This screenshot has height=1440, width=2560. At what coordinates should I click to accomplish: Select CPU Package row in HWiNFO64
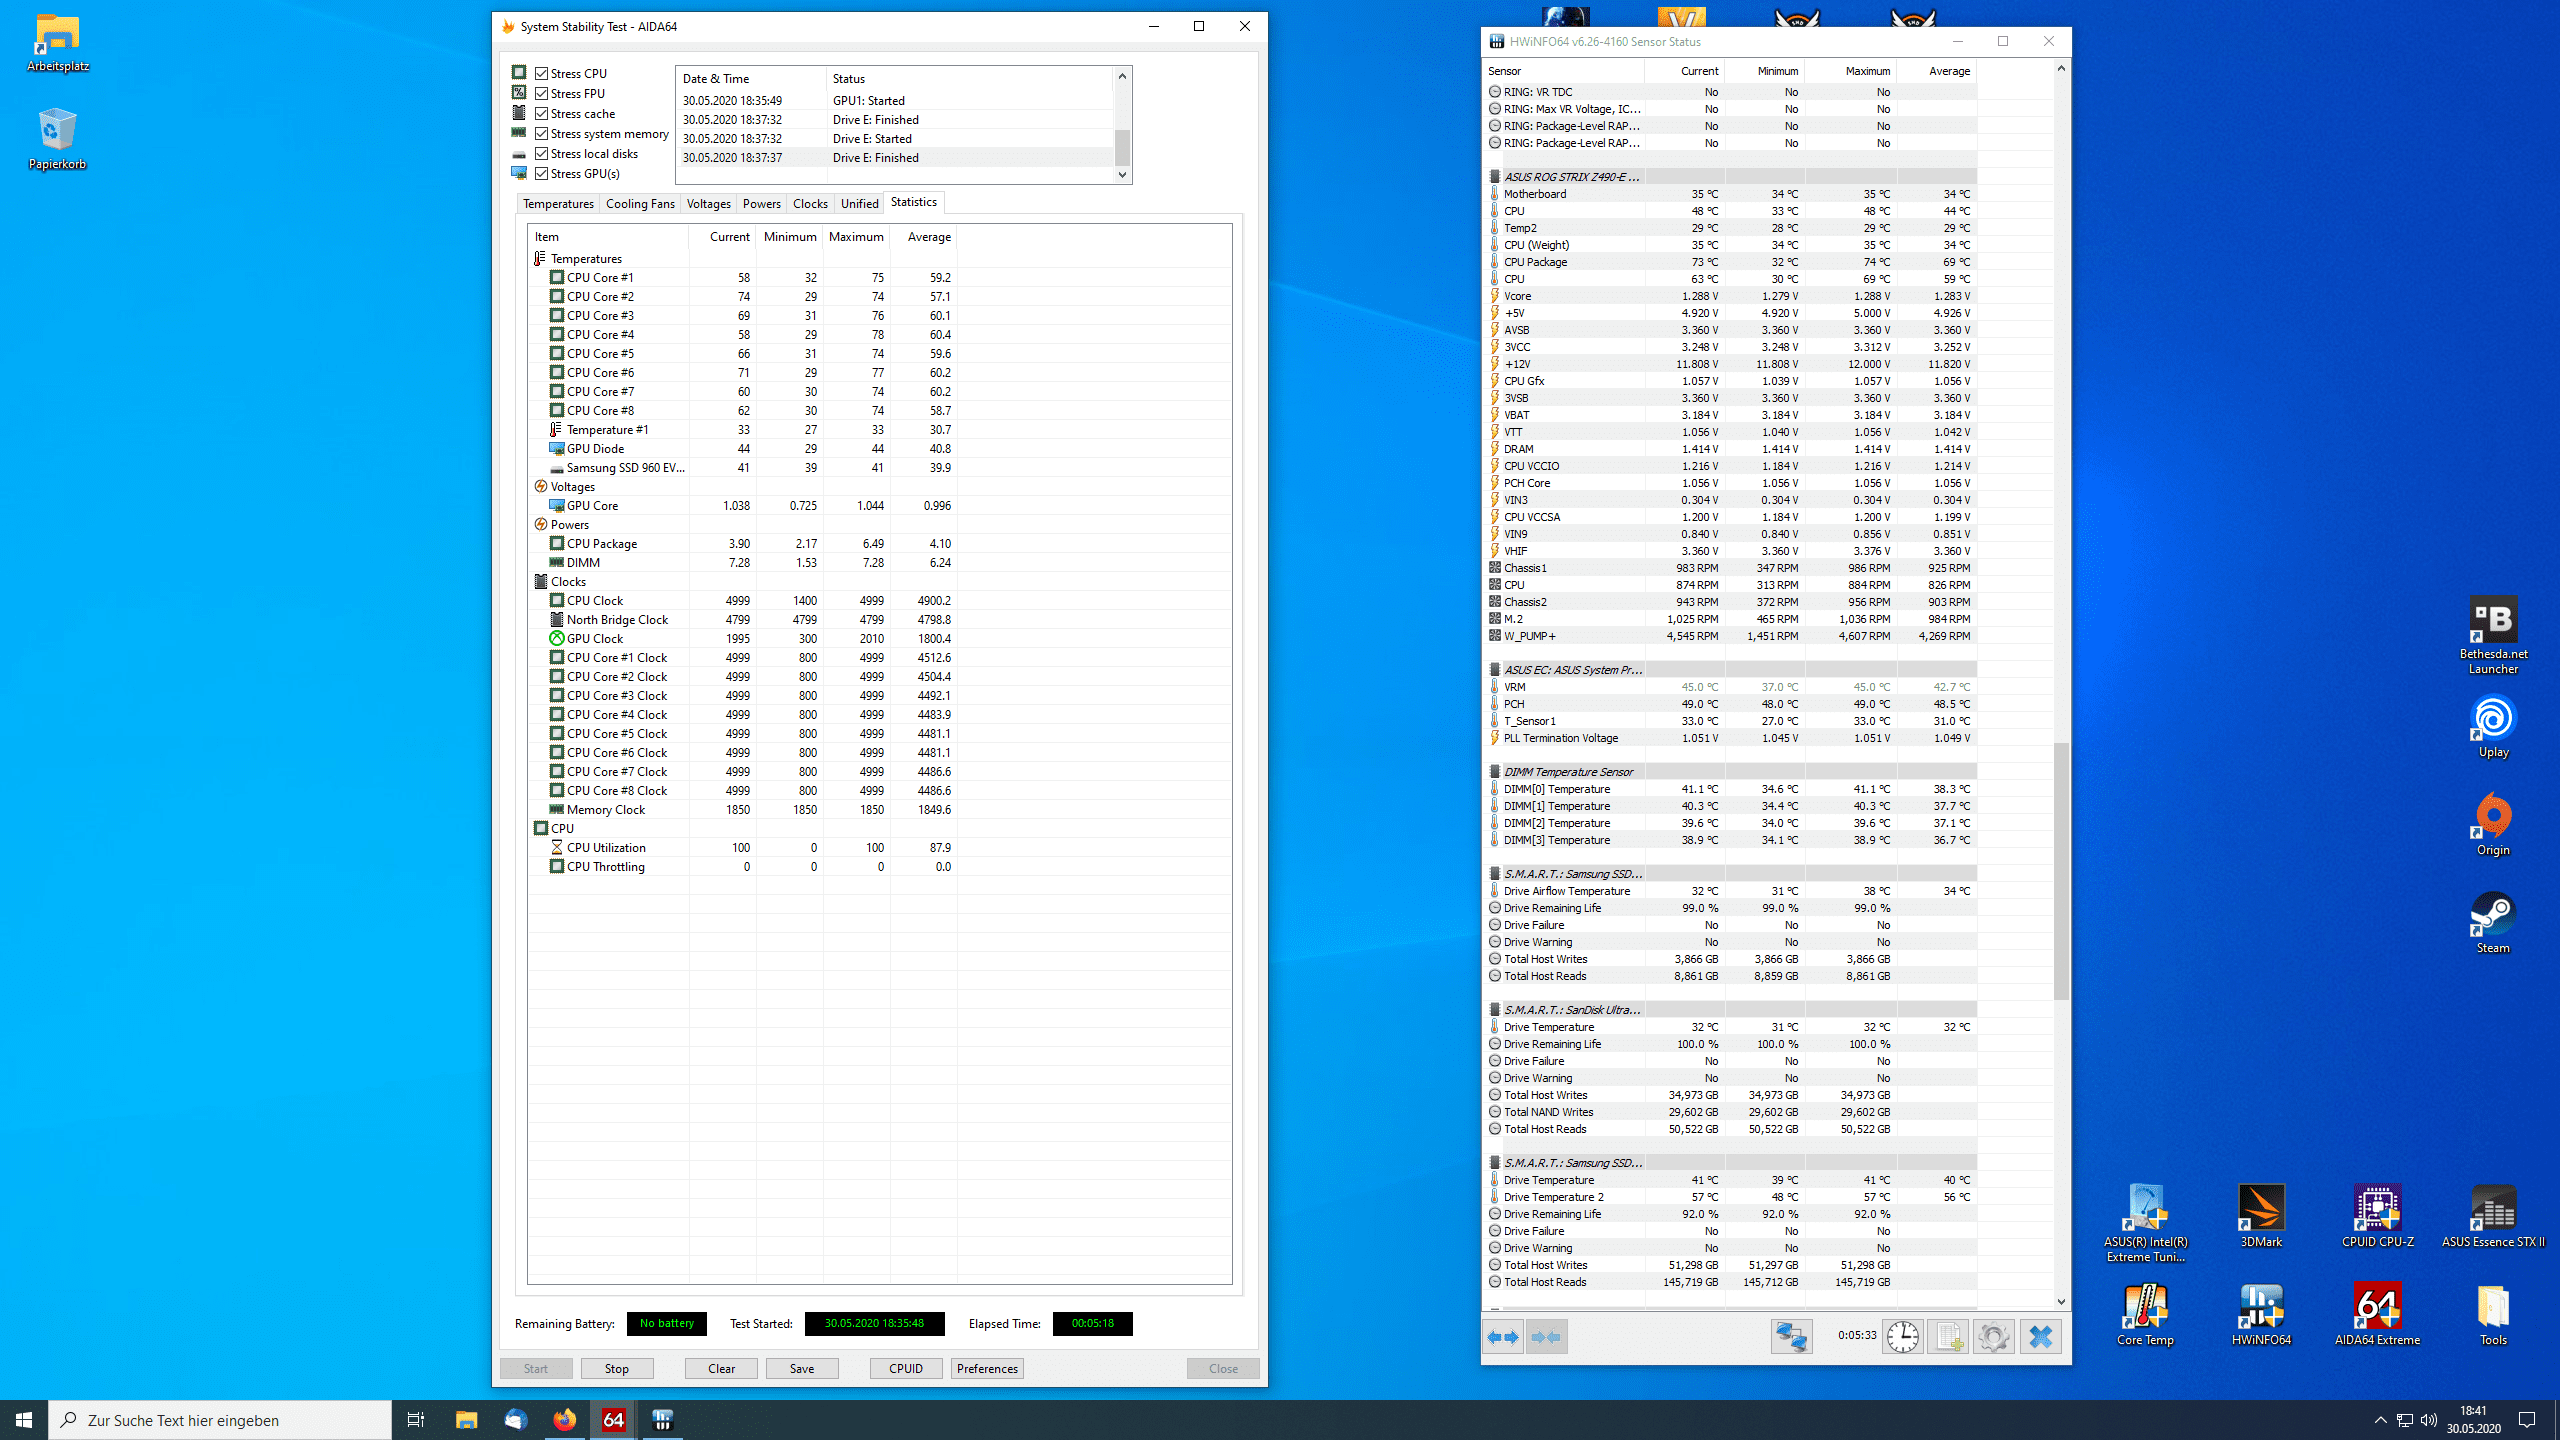(x=1730, y=262)
